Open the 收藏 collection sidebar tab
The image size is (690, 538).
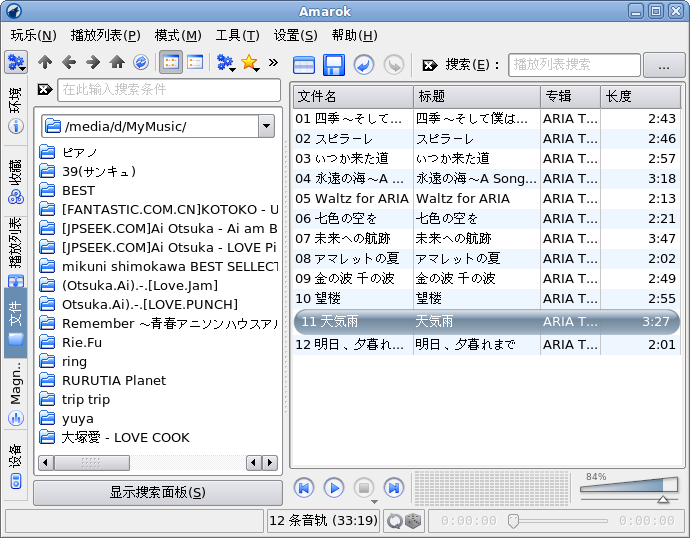[16, 181]
